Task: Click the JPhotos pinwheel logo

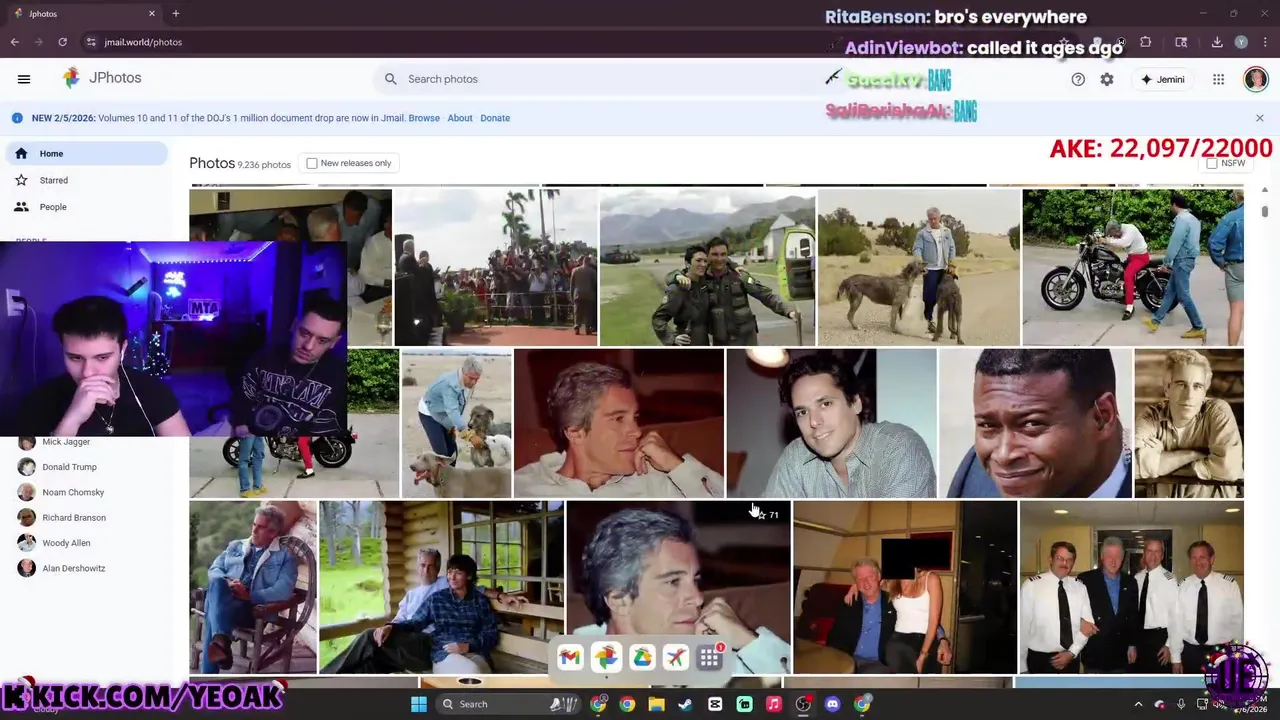Action: point(71,78)
